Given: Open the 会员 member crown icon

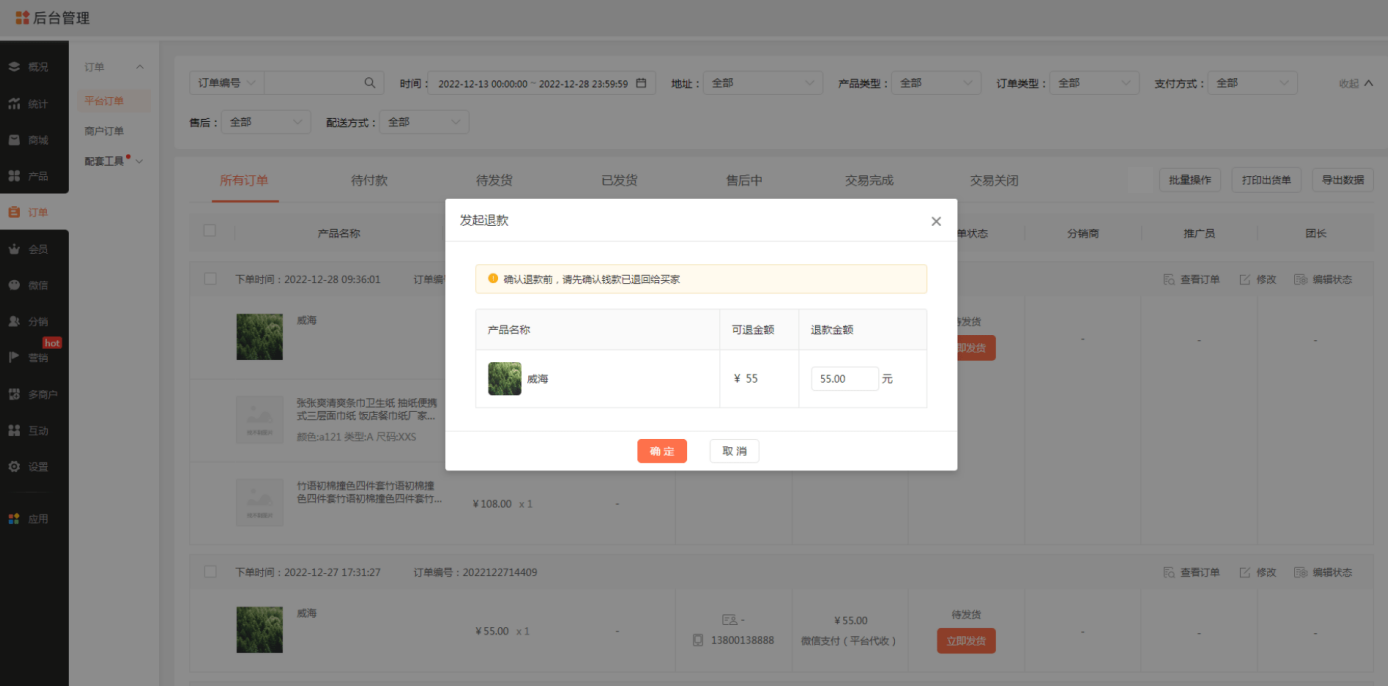Looking at the screenshot, I should pos(14,249).
